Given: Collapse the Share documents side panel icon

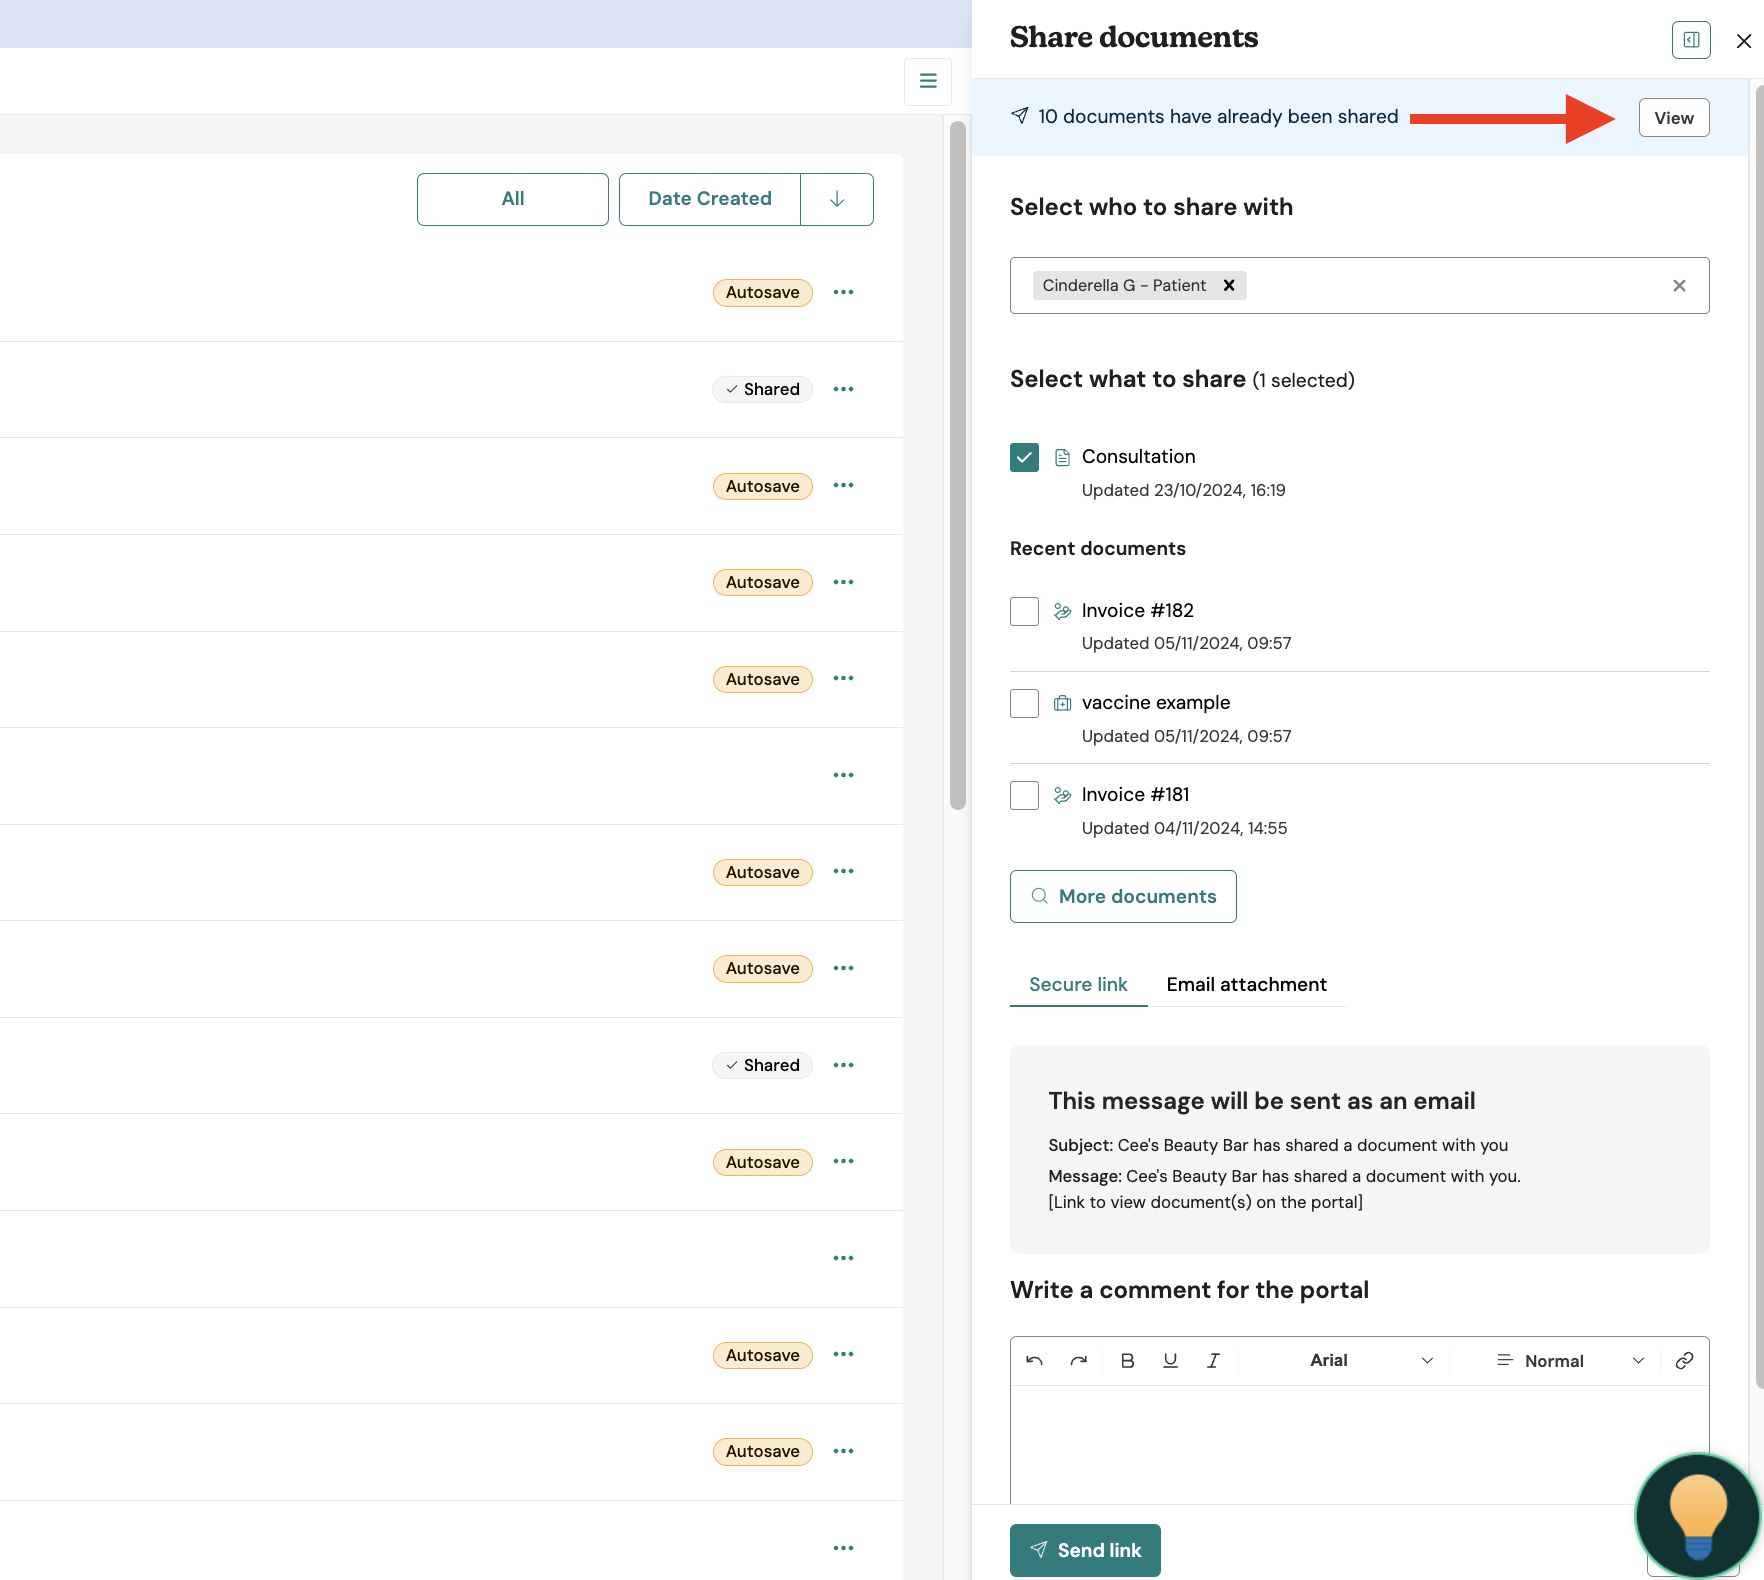Looking at the screenshot, I should (x=1691, y=40).
